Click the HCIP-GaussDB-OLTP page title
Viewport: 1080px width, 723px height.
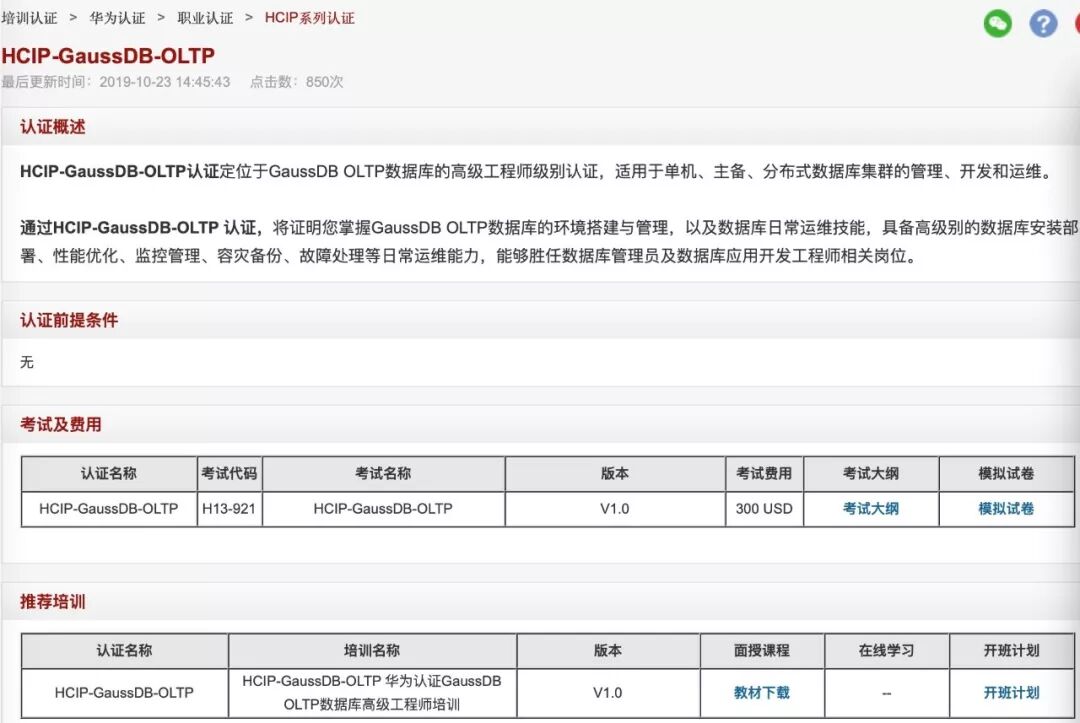click(108, 56)
